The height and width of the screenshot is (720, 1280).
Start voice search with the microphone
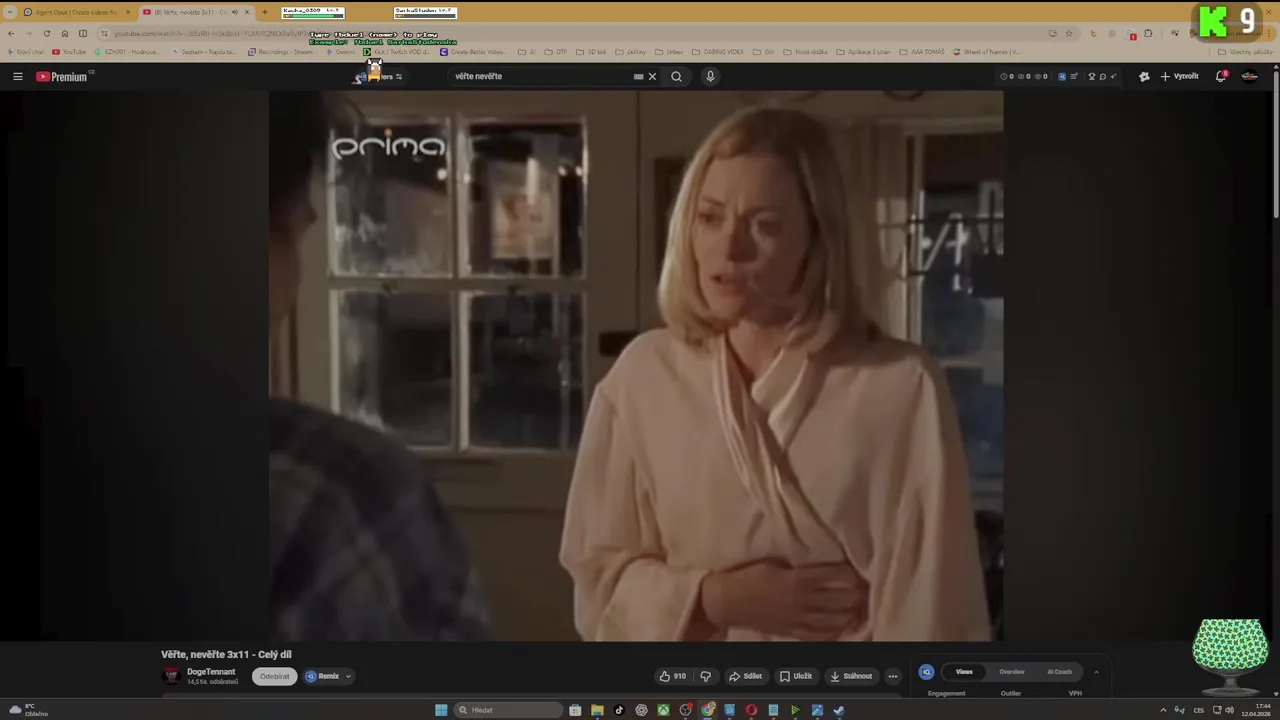[710, 76]
